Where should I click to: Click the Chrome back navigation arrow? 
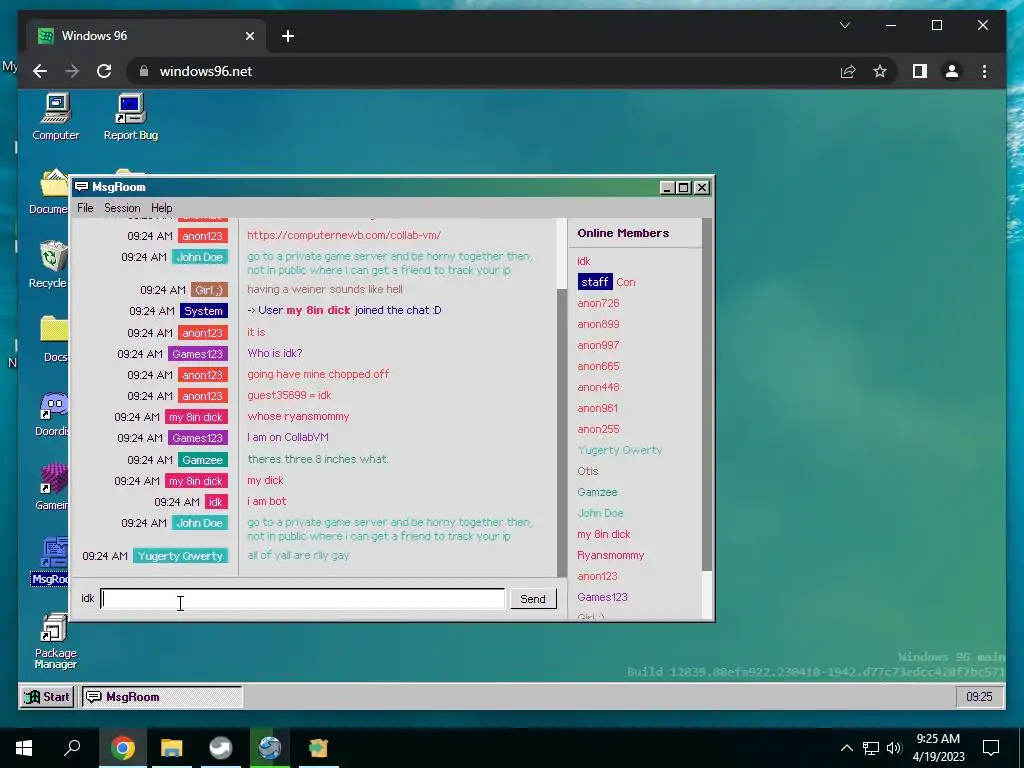tap(40, 71)
